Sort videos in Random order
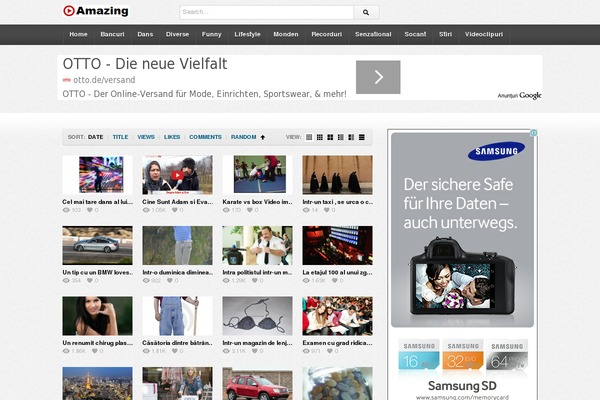600x400 pixels. [242, 137]
